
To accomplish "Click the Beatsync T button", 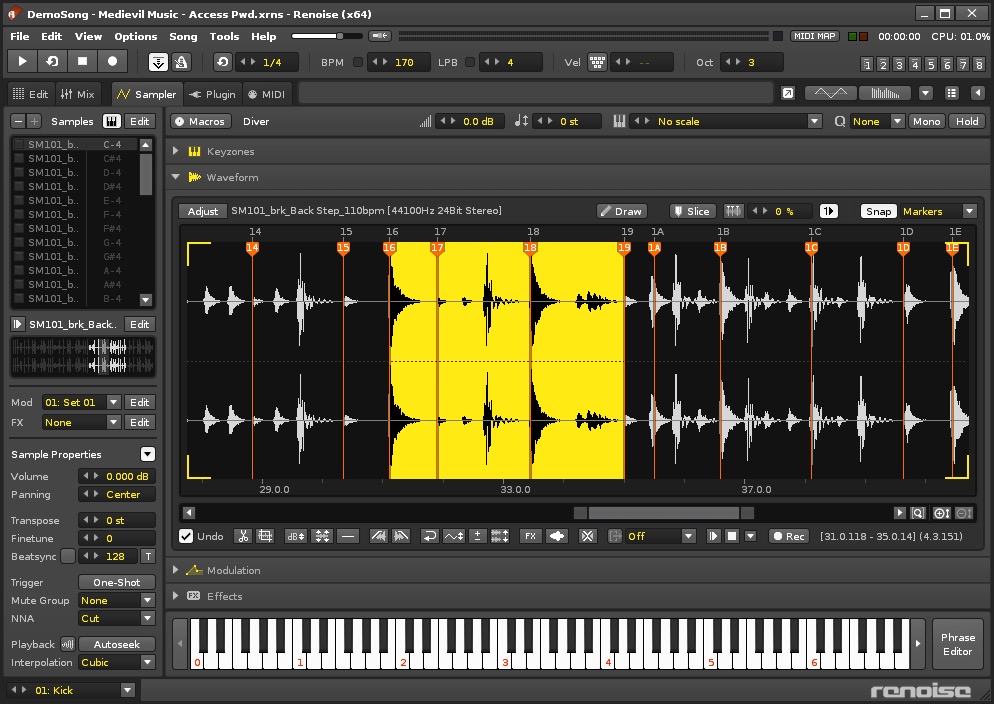I will point(148,556).
